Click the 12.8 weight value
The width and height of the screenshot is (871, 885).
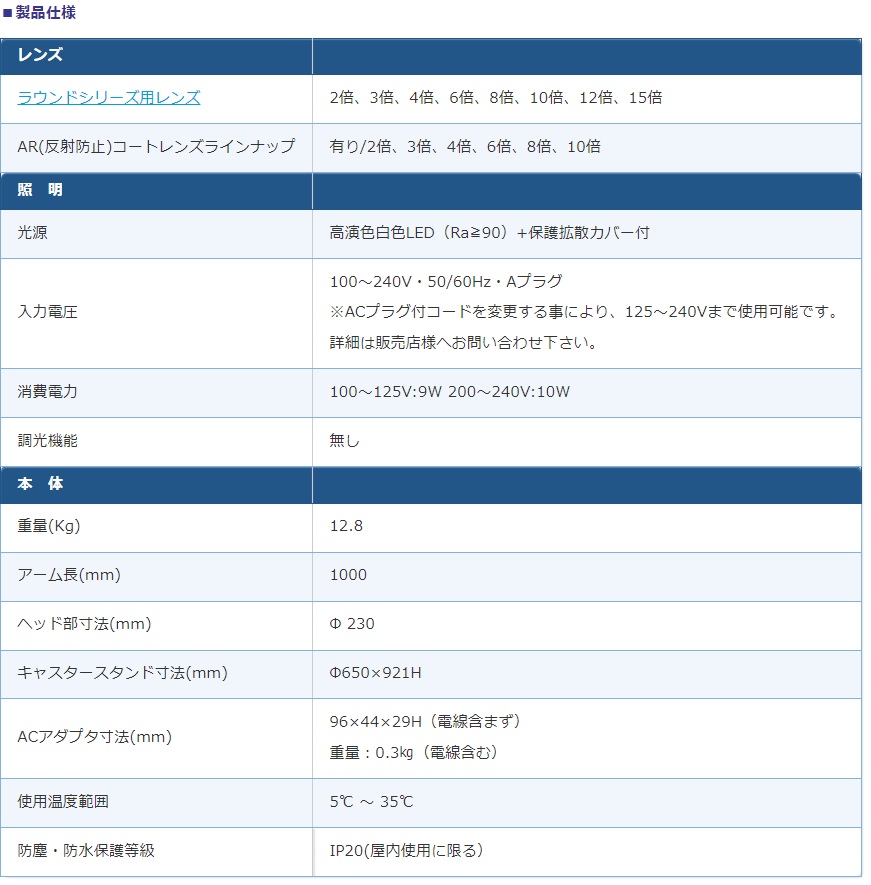click(346, 526)
